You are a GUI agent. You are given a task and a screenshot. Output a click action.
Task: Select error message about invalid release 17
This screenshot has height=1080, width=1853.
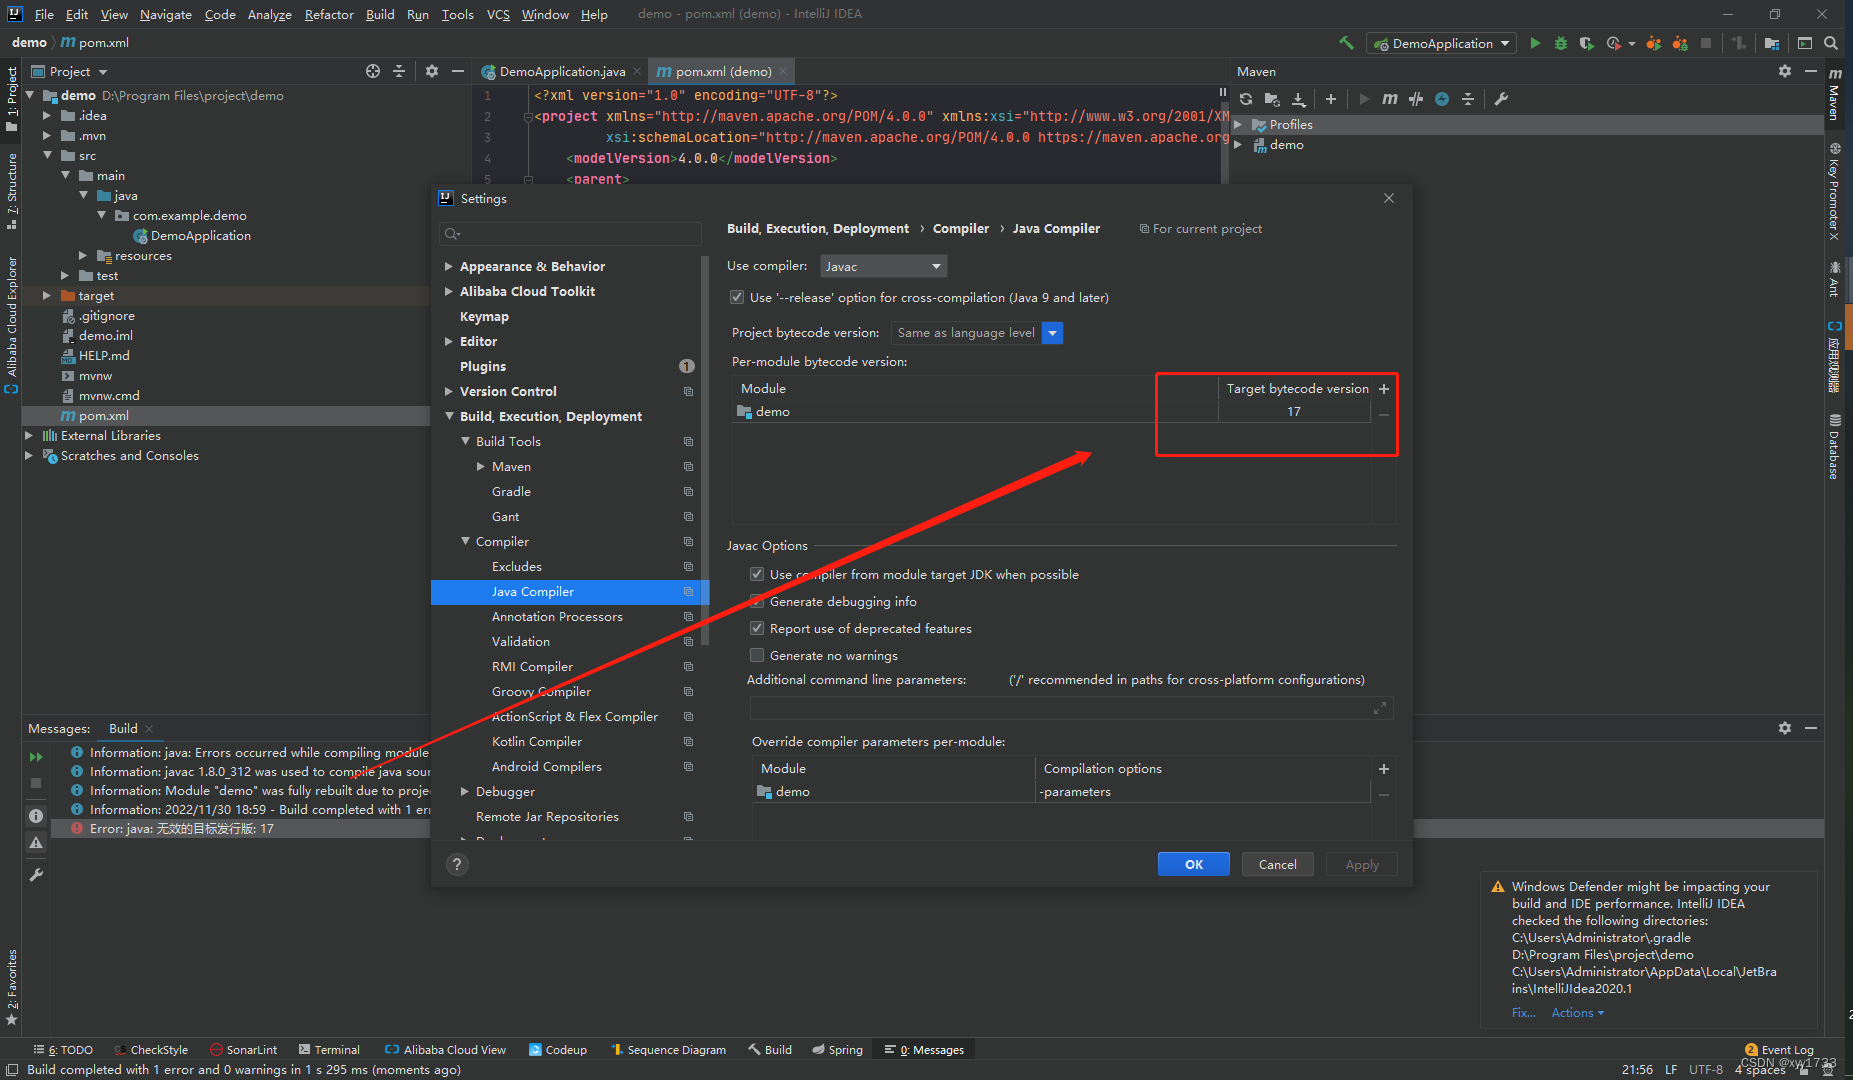tap(181, 828)
